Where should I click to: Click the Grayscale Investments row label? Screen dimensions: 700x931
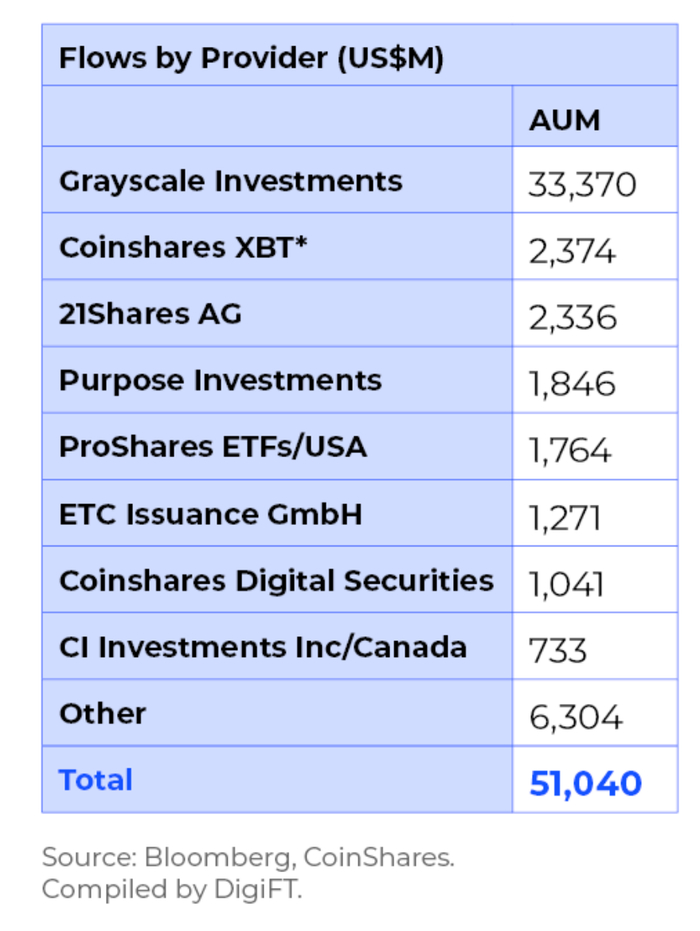click(230, 181)
